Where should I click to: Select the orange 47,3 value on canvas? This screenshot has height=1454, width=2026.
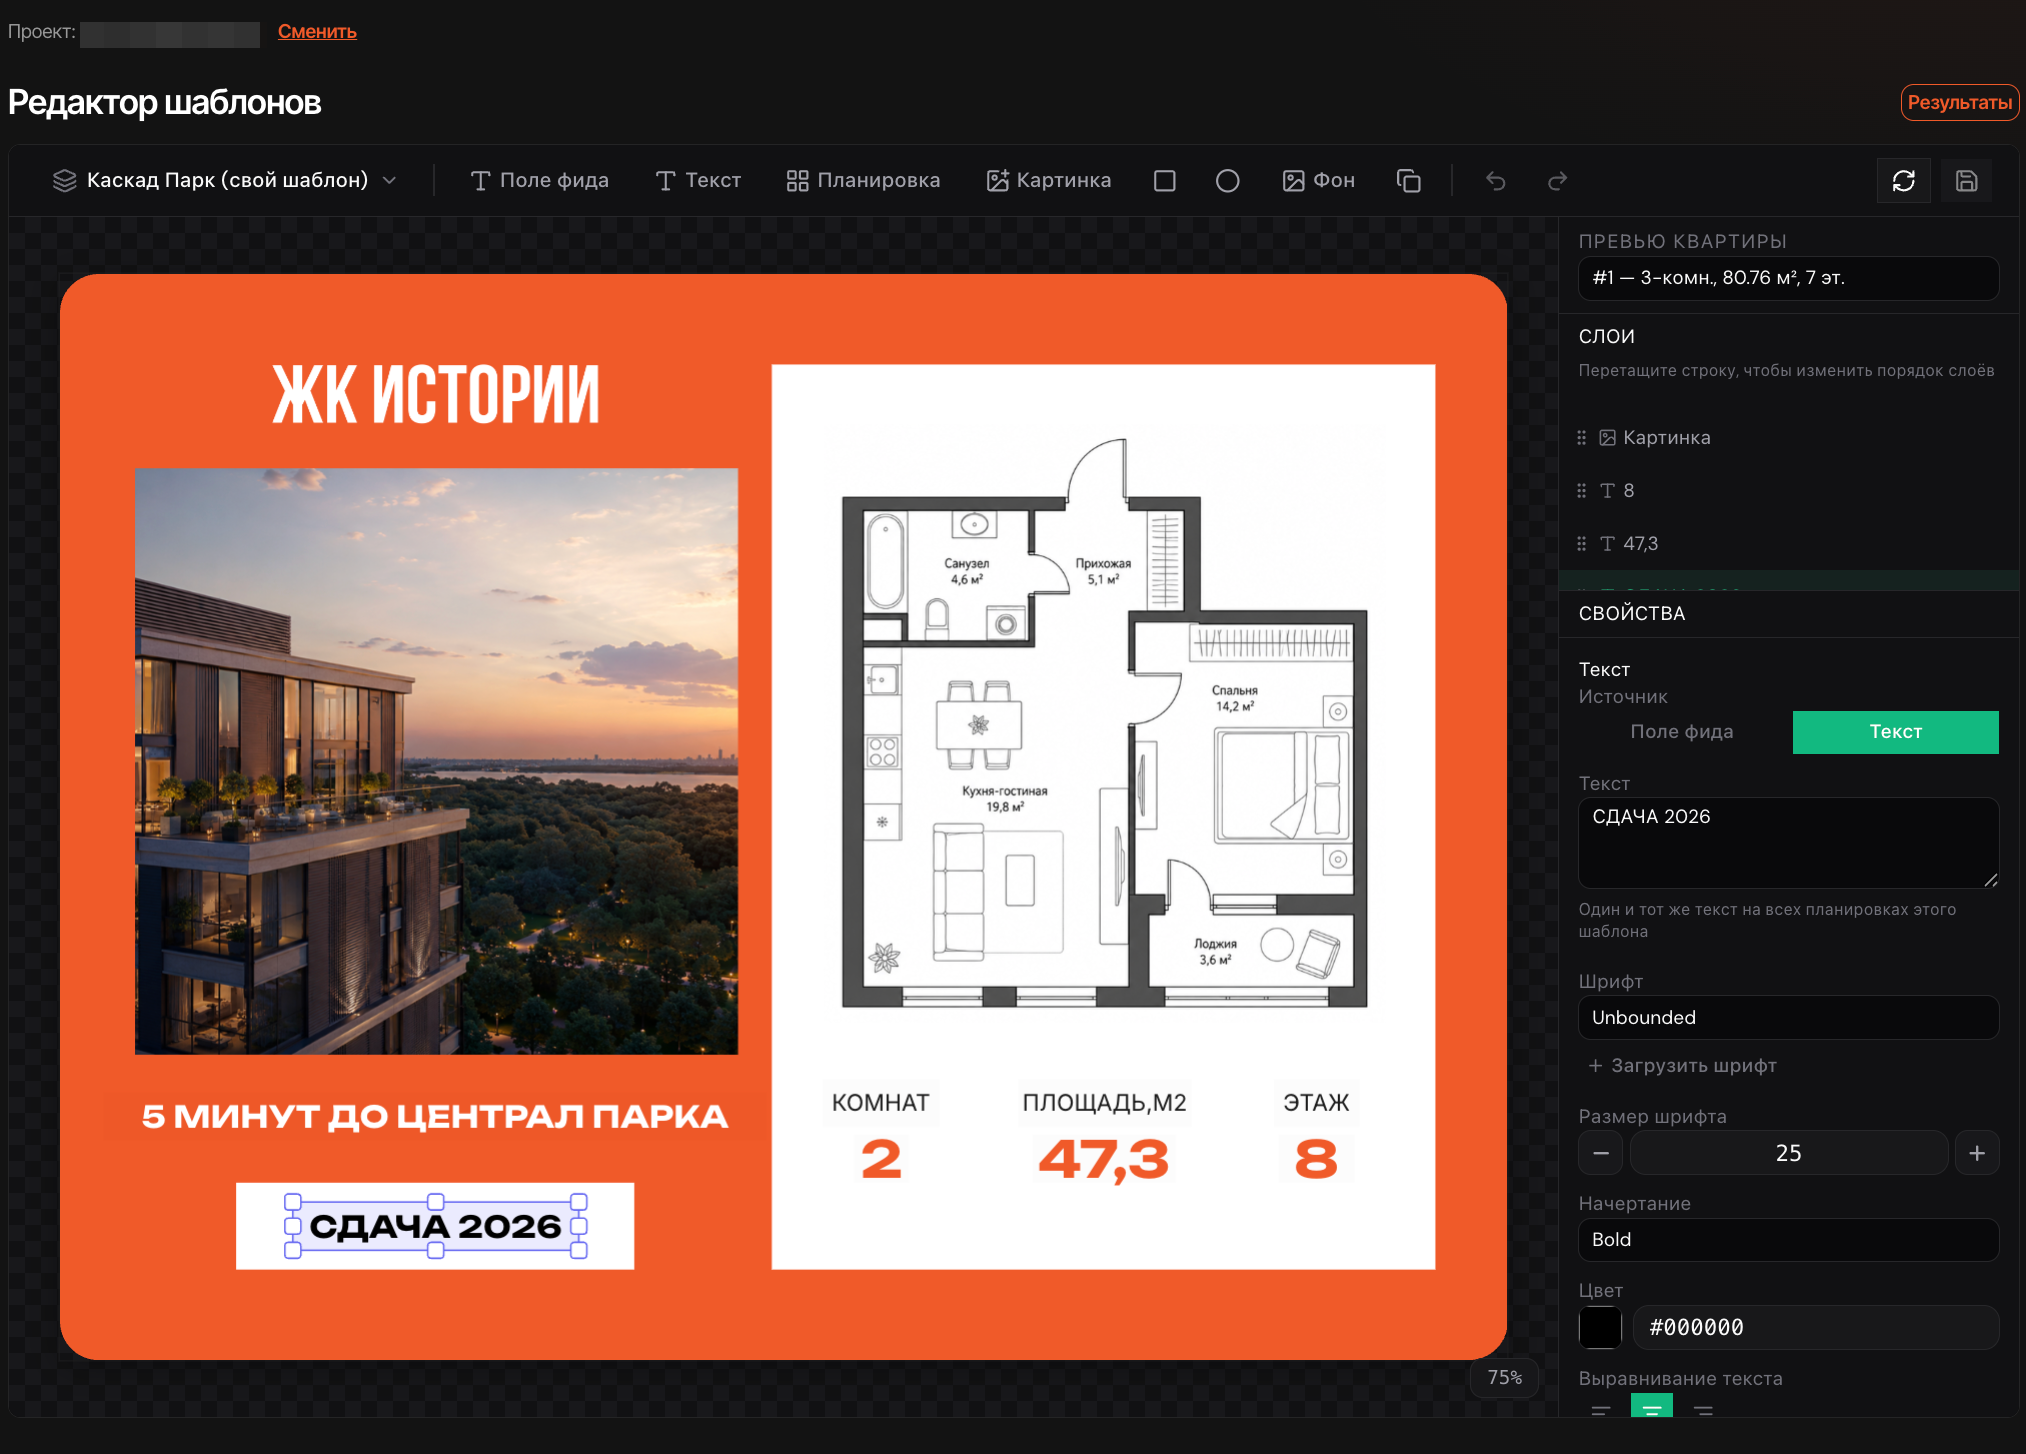pos(1104,1160)
